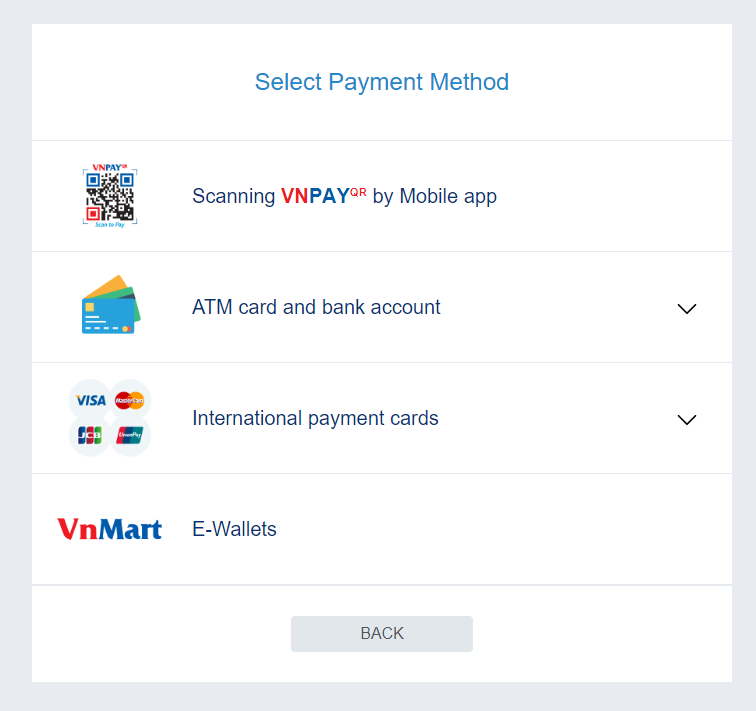Select the UnionPay logo
The width and height of the screenshot is (756, 711).
[x=129, y=435]
